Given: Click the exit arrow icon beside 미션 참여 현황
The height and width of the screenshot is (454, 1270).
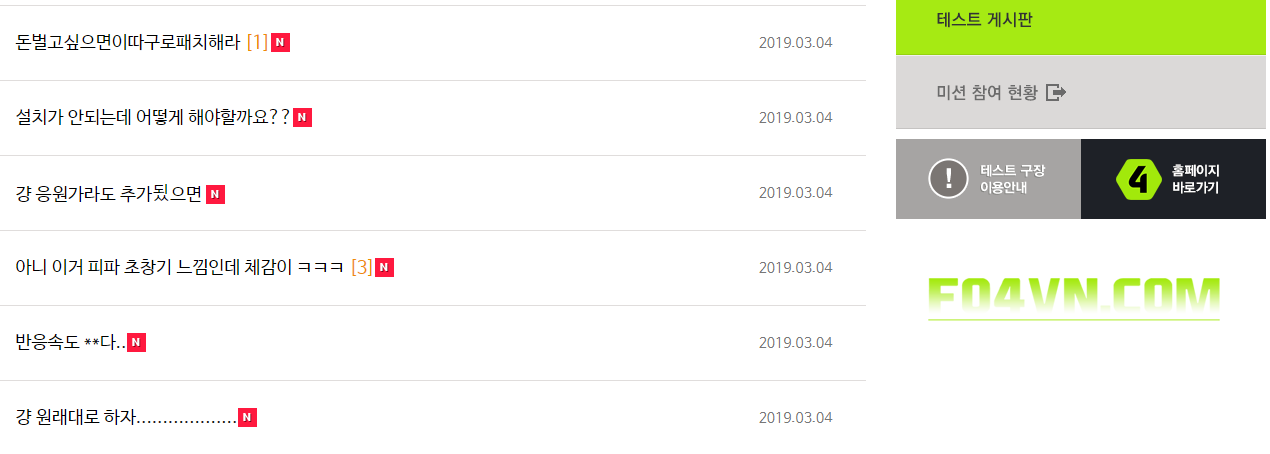Looking at the screenshot, I should pos(1056,93).
